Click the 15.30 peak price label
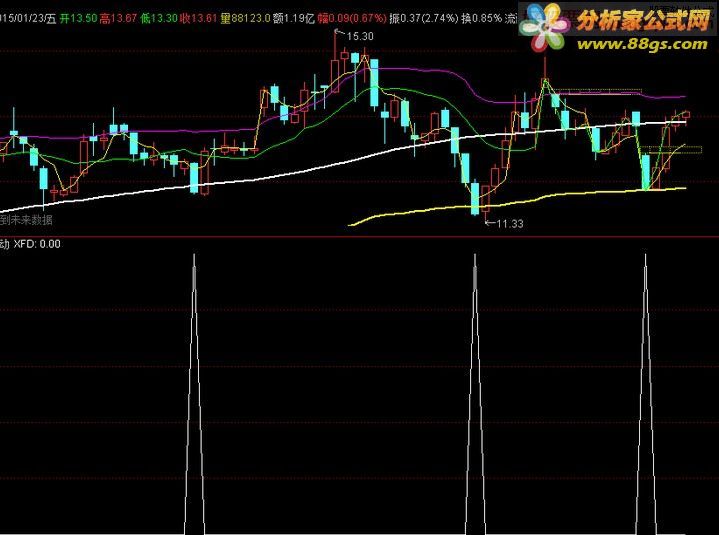 (360, 36)
